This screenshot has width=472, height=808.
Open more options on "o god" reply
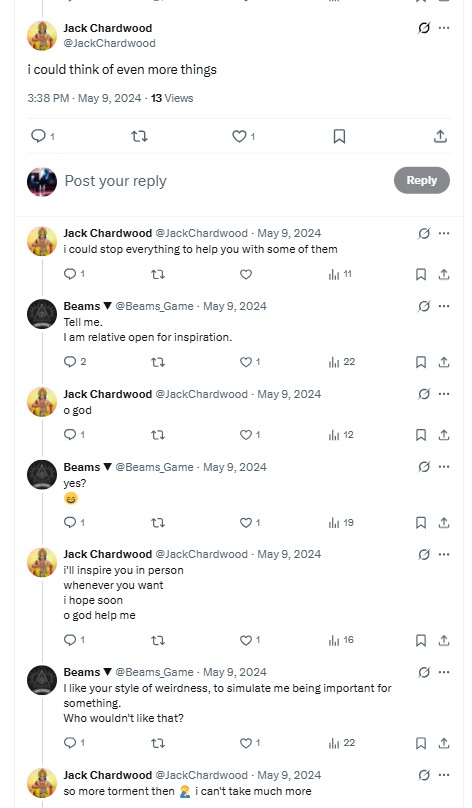[444, 394]
